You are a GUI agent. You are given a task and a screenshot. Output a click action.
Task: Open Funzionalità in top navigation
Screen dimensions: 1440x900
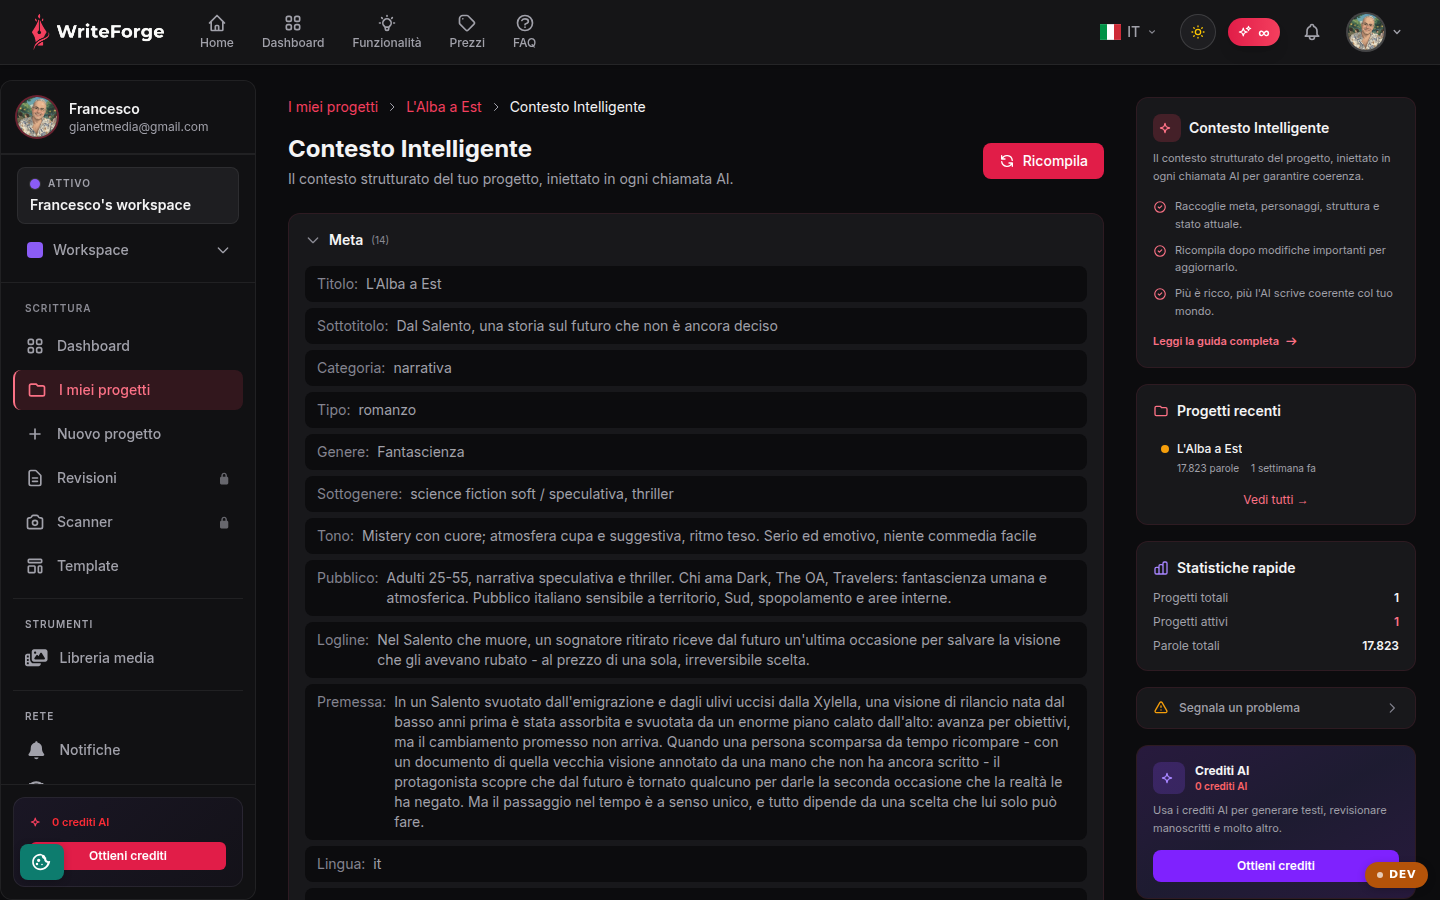click(x=387, y=32)
